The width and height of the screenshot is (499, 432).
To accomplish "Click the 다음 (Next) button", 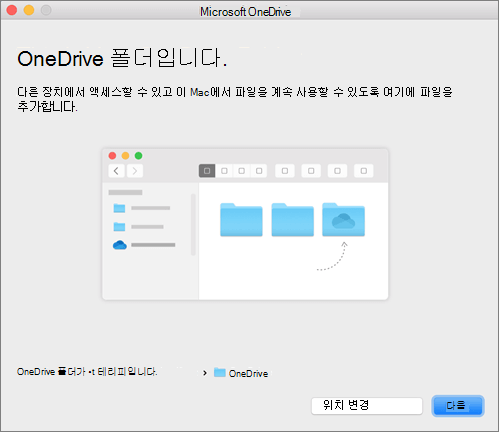I will pyautogui.click(x=458, y=406).
